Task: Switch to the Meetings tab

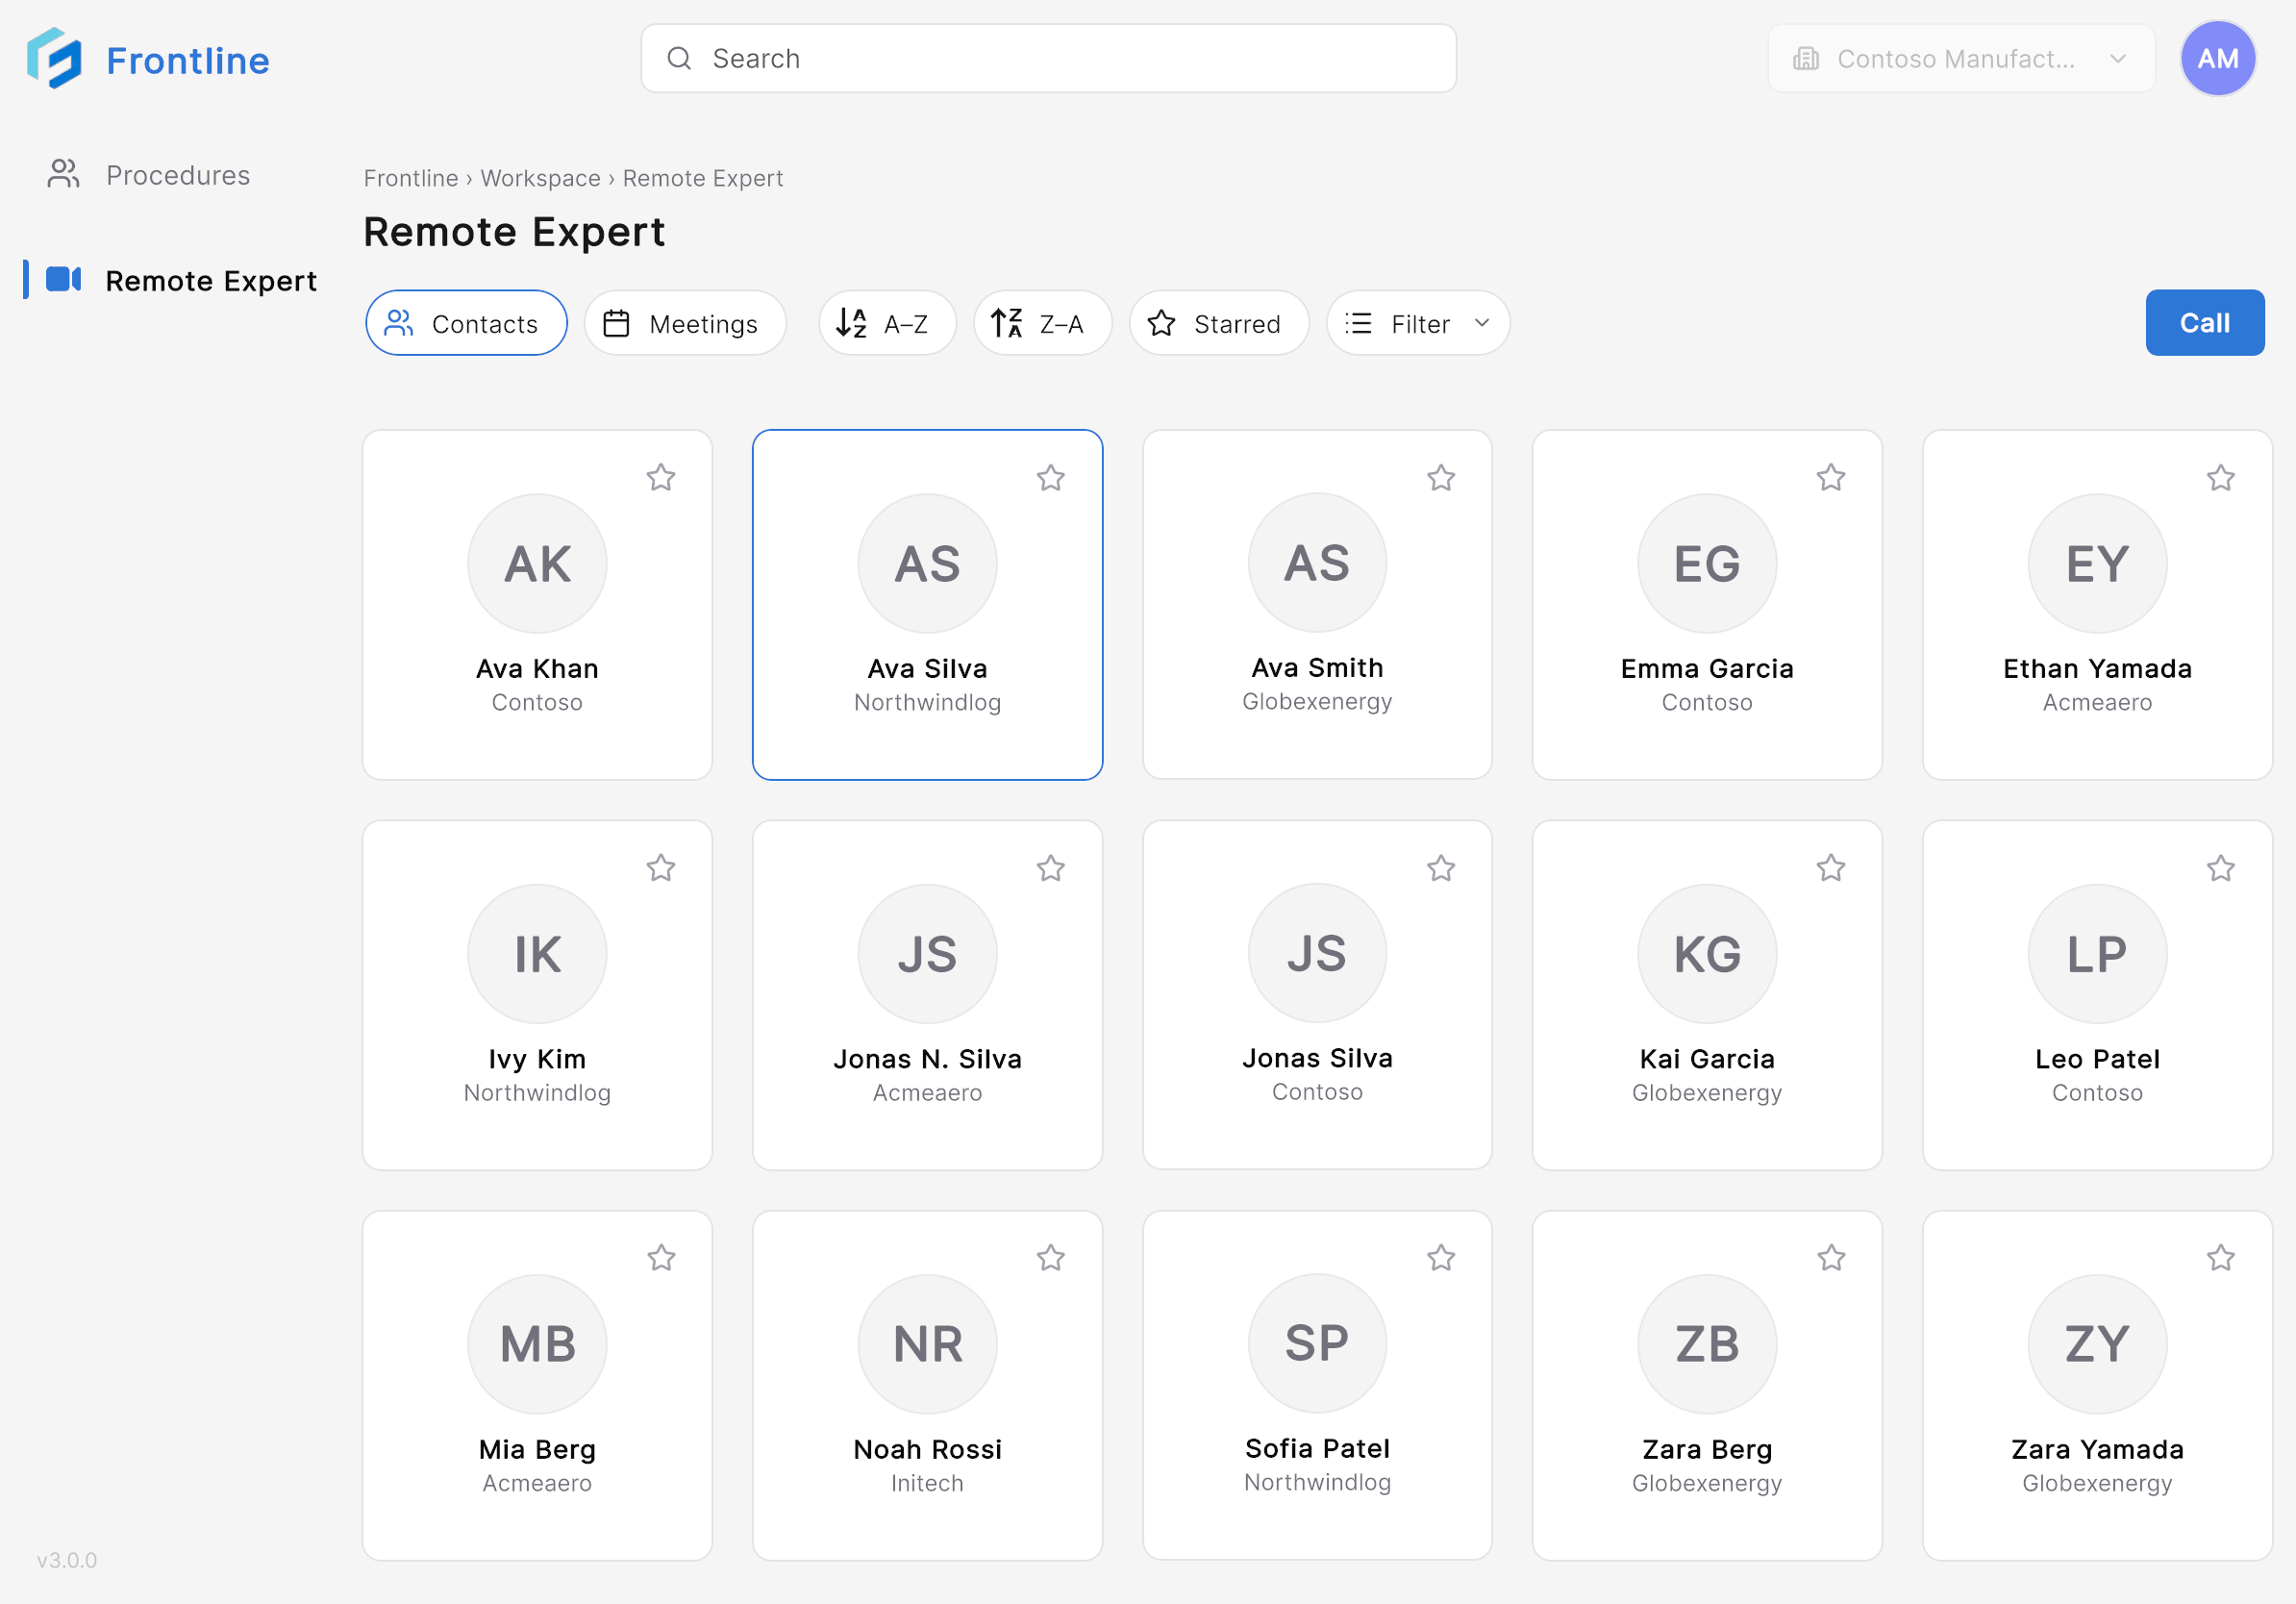Action: 685,323
